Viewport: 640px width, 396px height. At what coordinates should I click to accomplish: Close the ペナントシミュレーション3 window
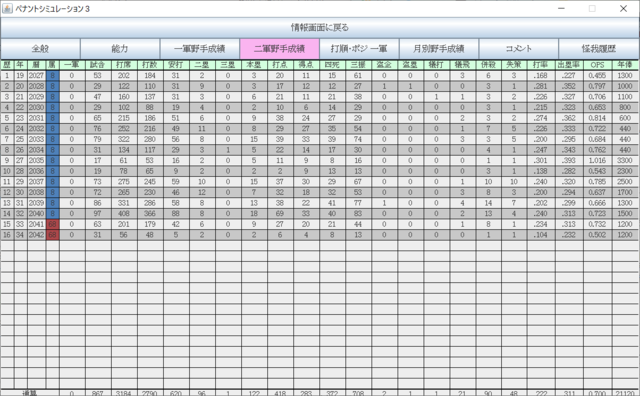coord(623,9)
